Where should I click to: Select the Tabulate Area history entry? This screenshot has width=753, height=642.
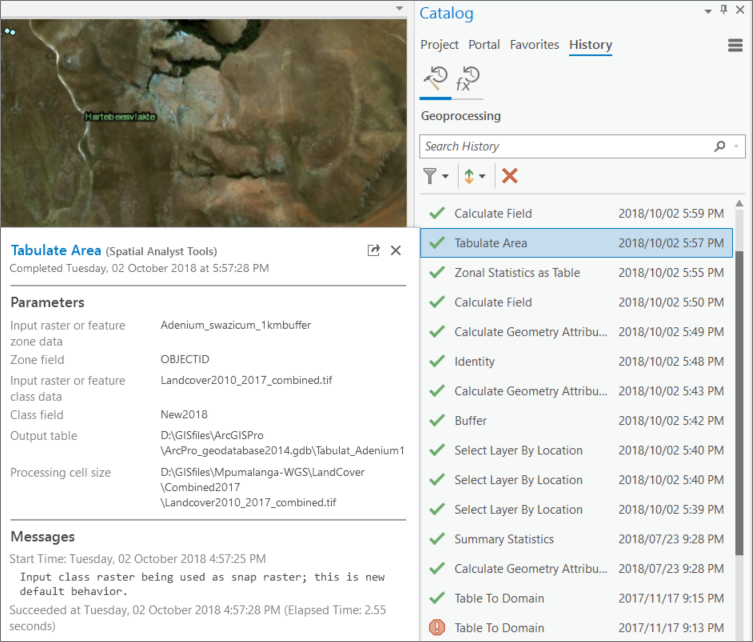[576, 243]
